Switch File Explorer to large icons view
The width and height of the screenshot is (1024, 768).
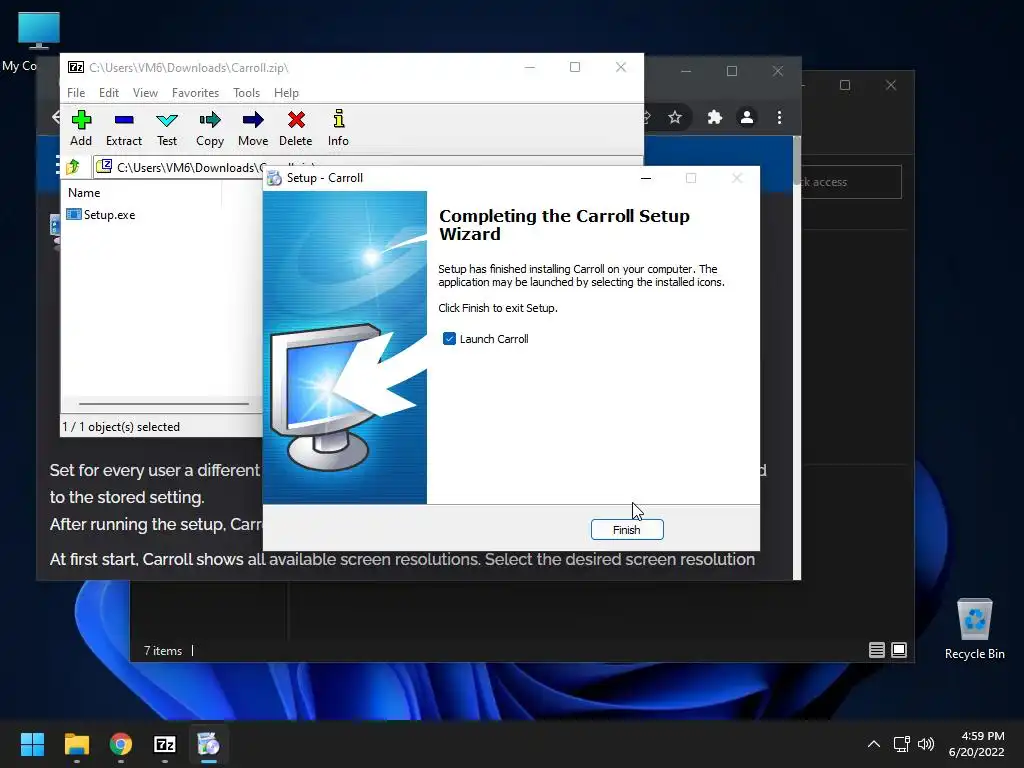coord(899,650)
